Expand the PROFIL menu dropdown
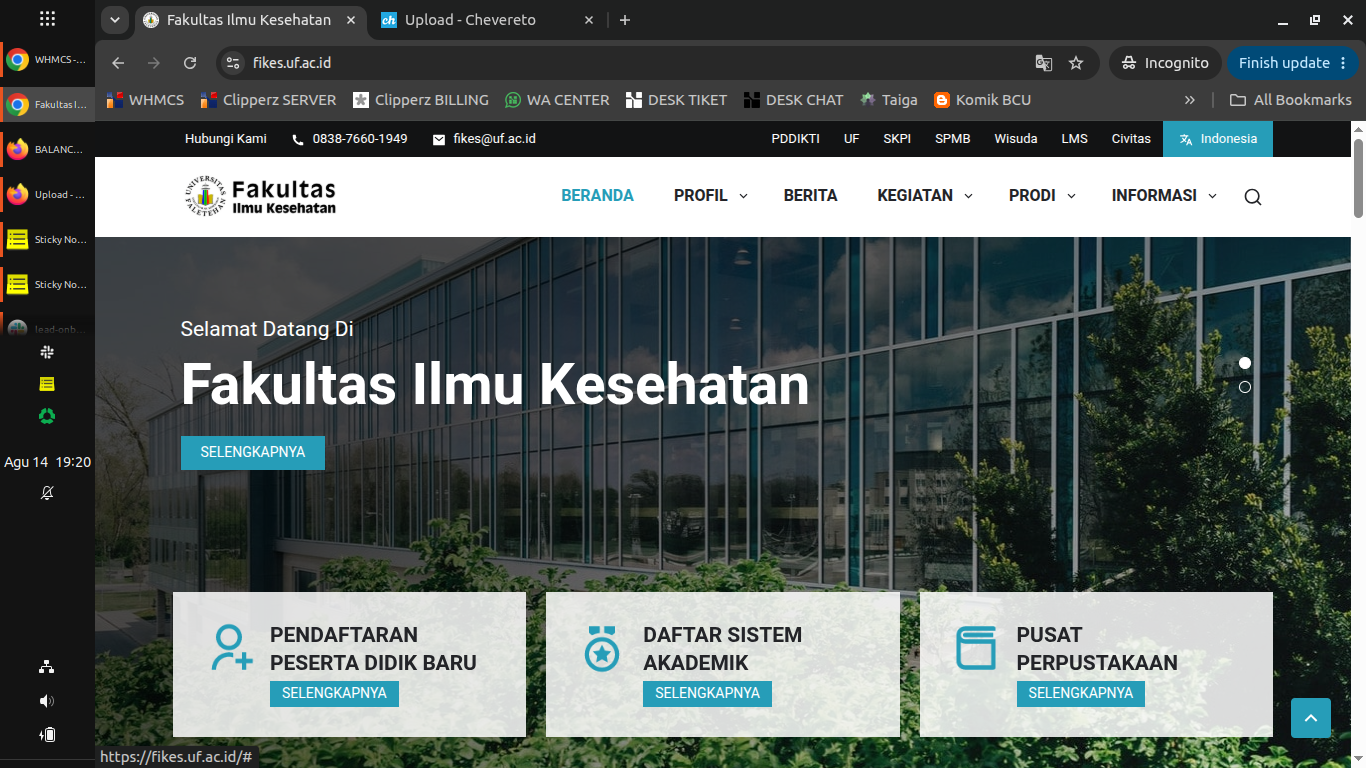The height and width of the screenshot is (768, 1366). tap(743, 196)
